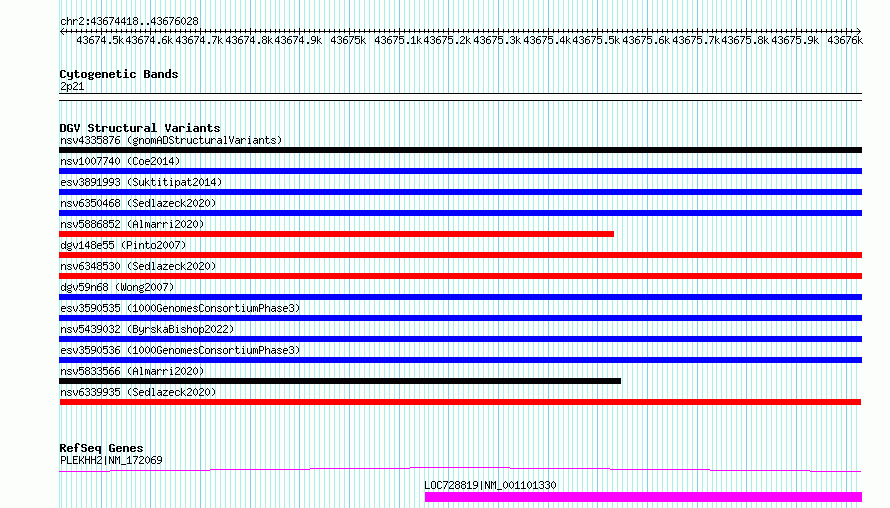Click the DGV Structural Variants track title

(x=140, y=128)
